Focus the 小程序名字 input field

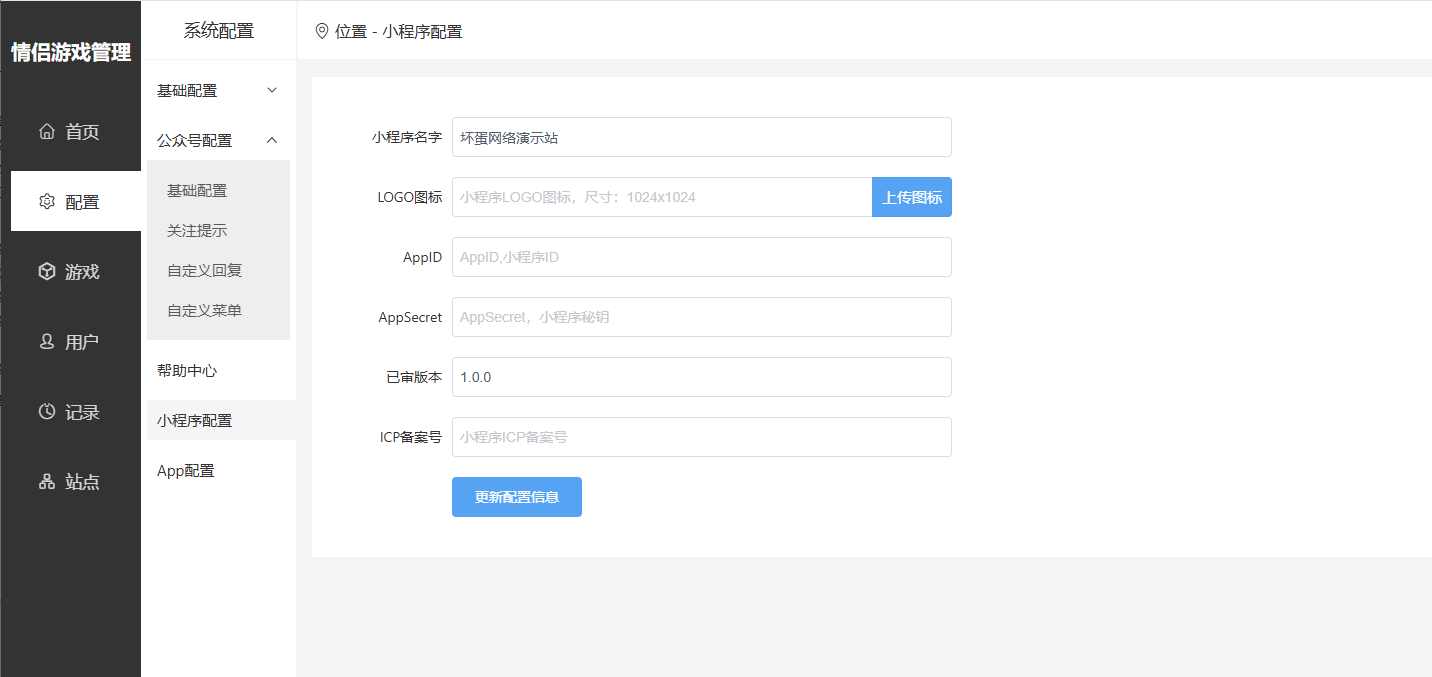pos(702,137)
